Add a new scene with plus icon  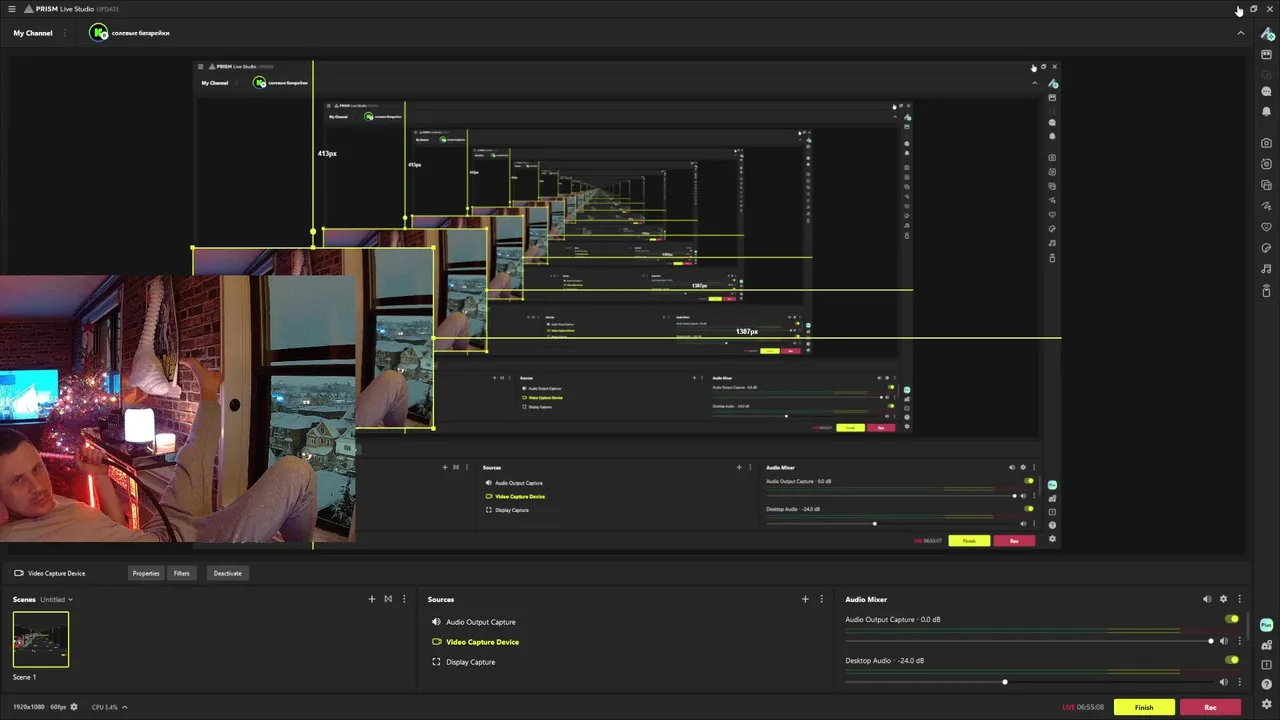(x=372, y=599)
